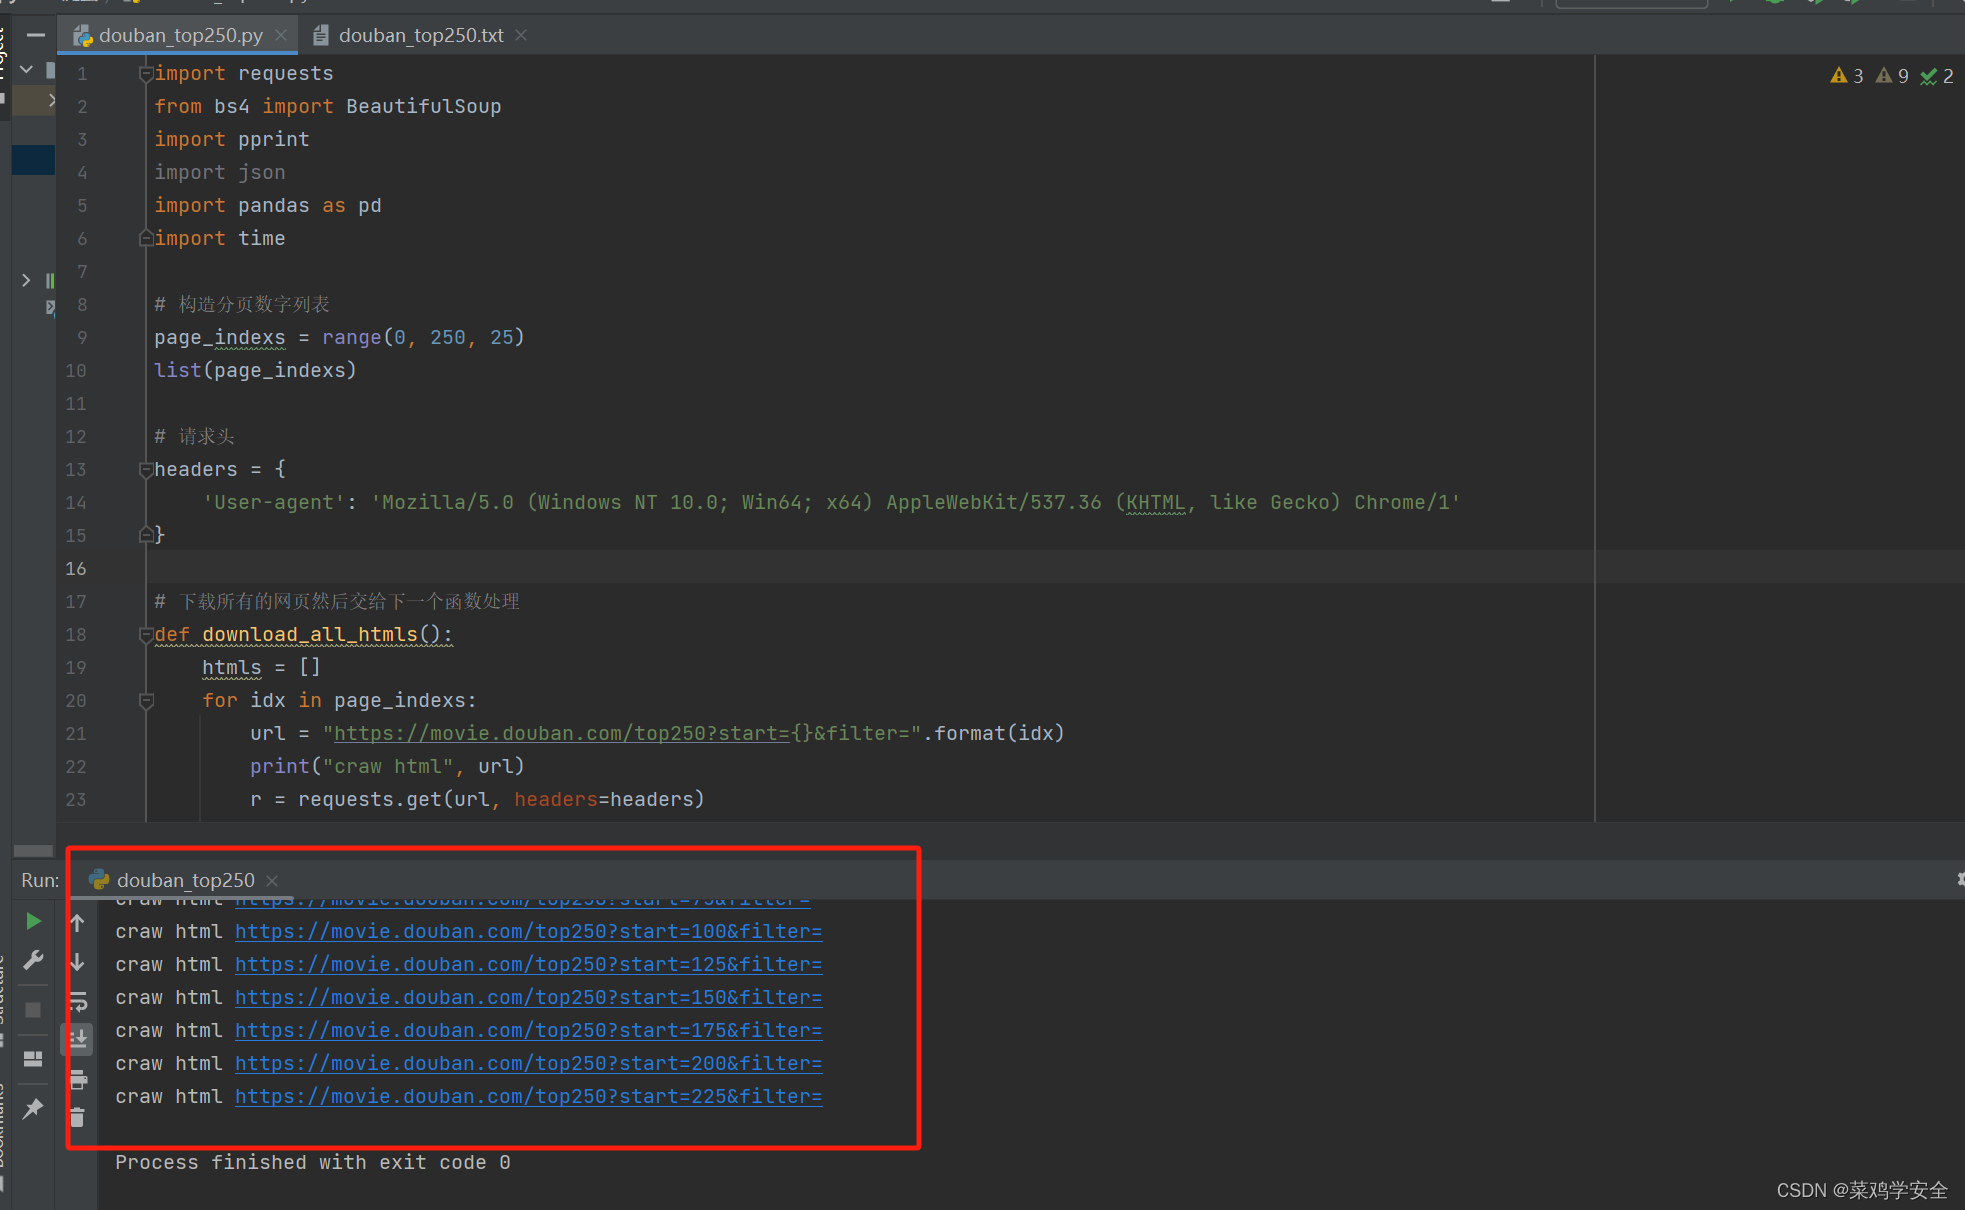Collapse the project tool window minus icon

(x=36, y=35)
